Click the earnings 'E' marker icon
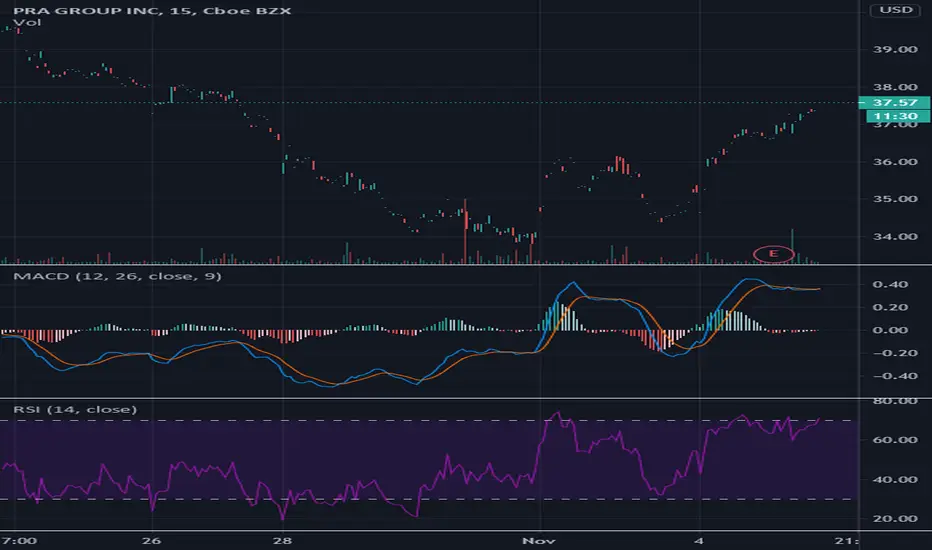This screenshot has height=550, width=932. click(773, 254)
